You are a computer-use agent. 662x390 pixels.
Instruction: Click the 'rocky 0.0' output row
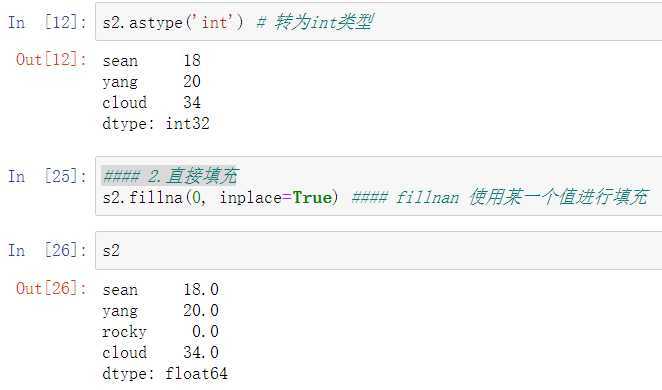tap(160, 332)
